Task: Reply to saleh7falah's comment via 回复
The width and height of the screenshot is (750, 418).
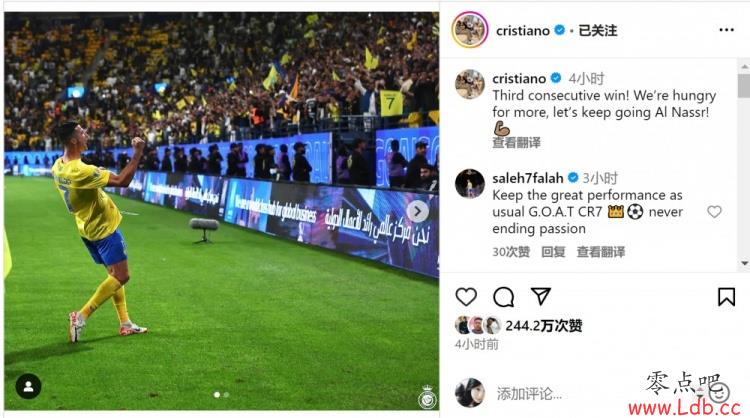Action: [553, 252]
